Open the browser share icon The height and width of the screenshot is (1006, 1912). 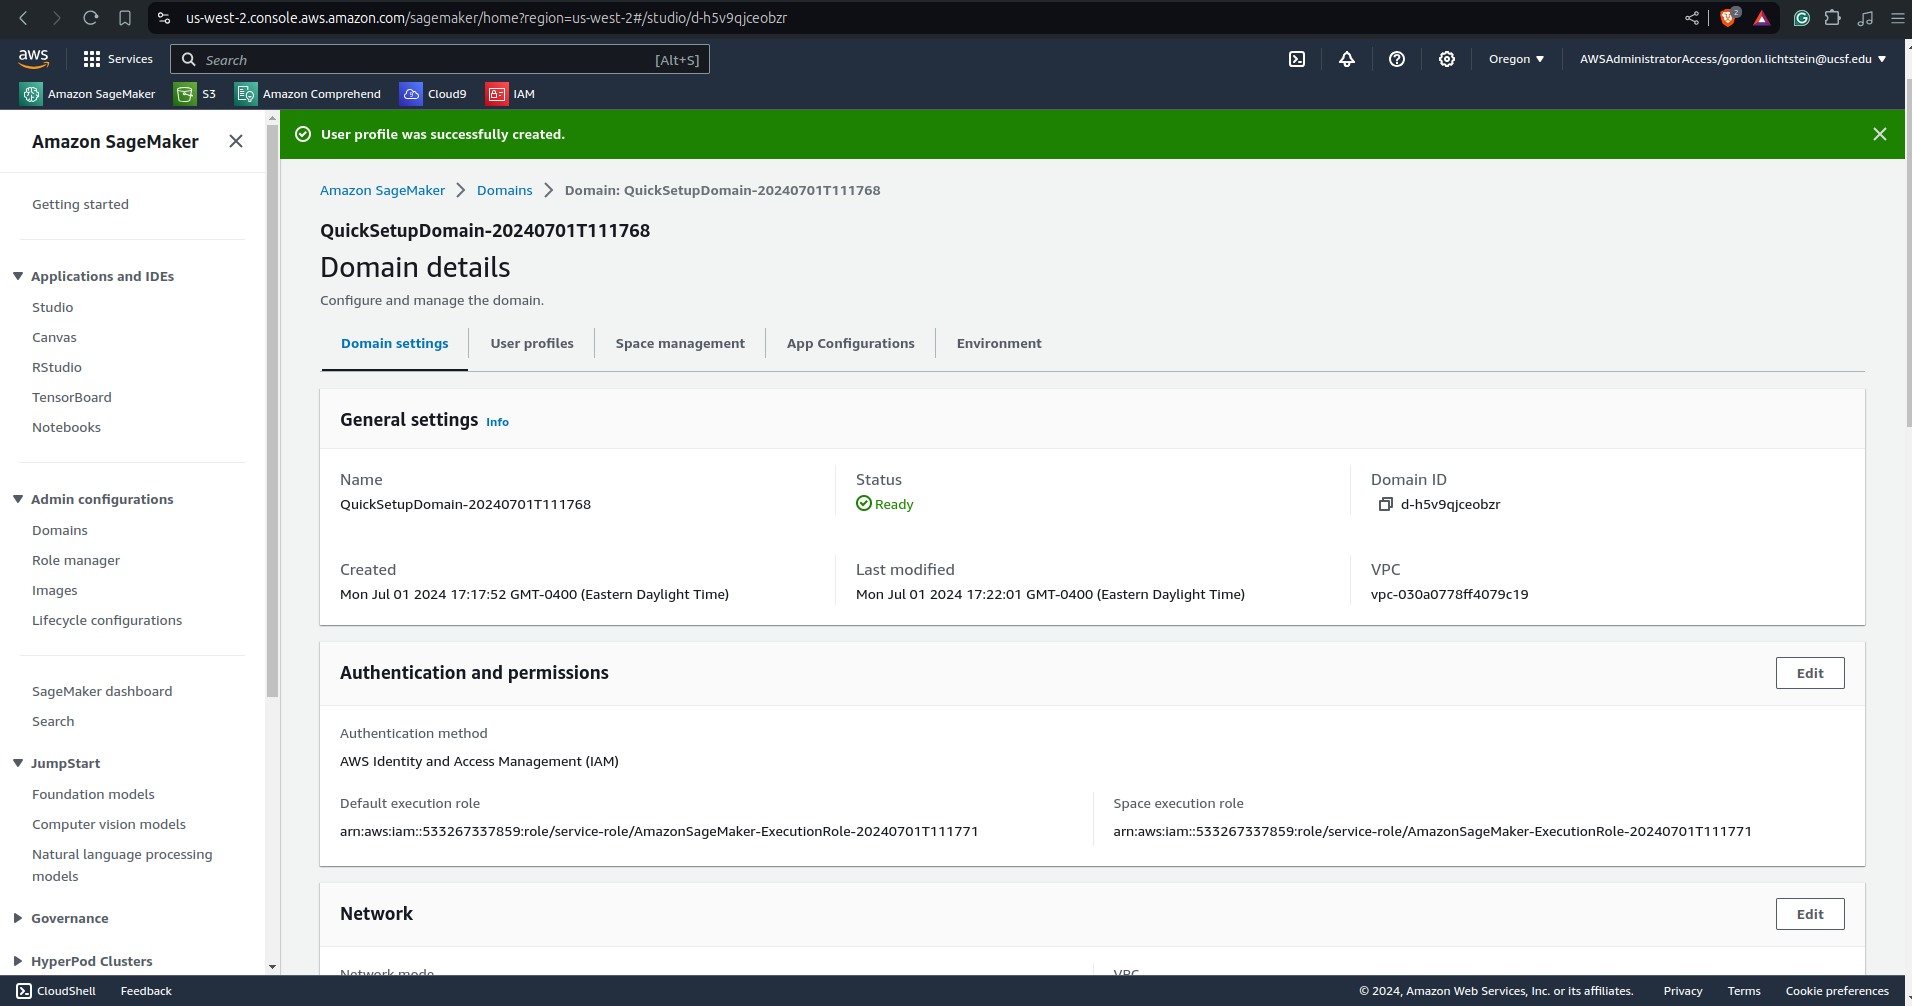tap(1692, 18)
